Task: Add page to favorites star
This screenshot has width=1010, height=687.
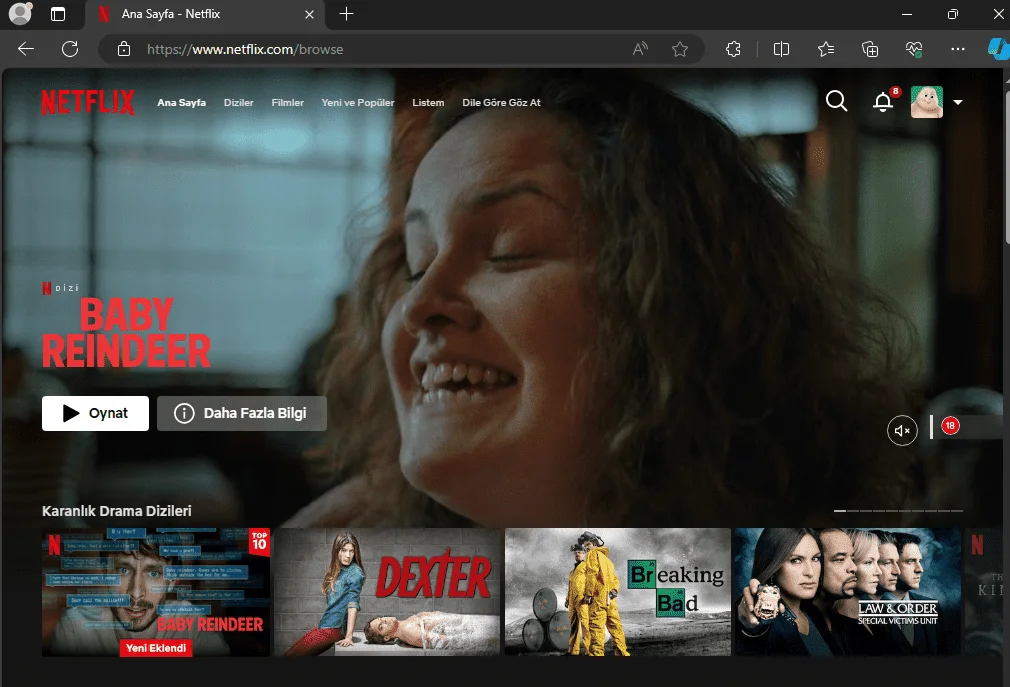Action: (x=680, y=49)
